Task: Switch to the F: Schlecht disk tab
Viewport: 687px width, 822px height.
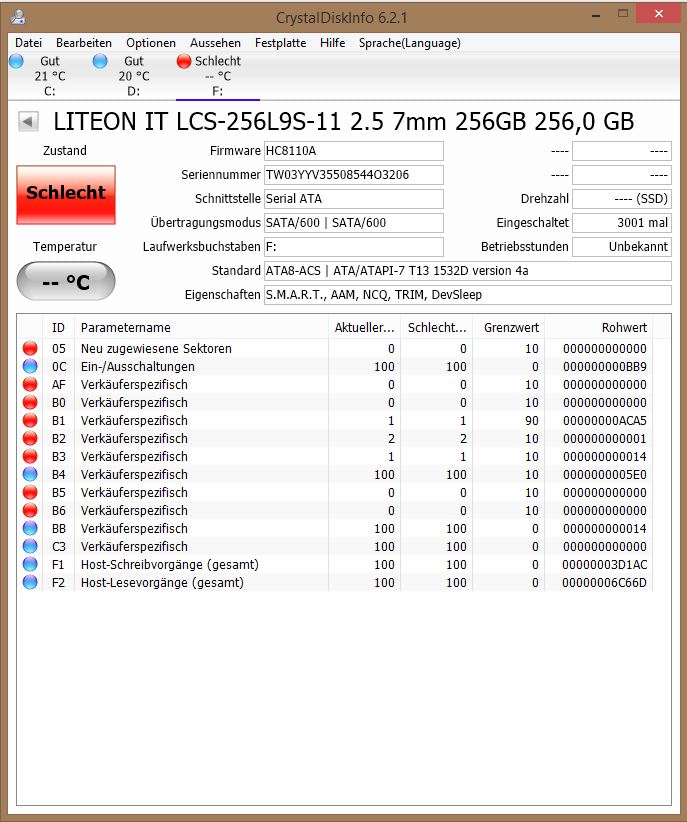Action: tap(218, 76)
